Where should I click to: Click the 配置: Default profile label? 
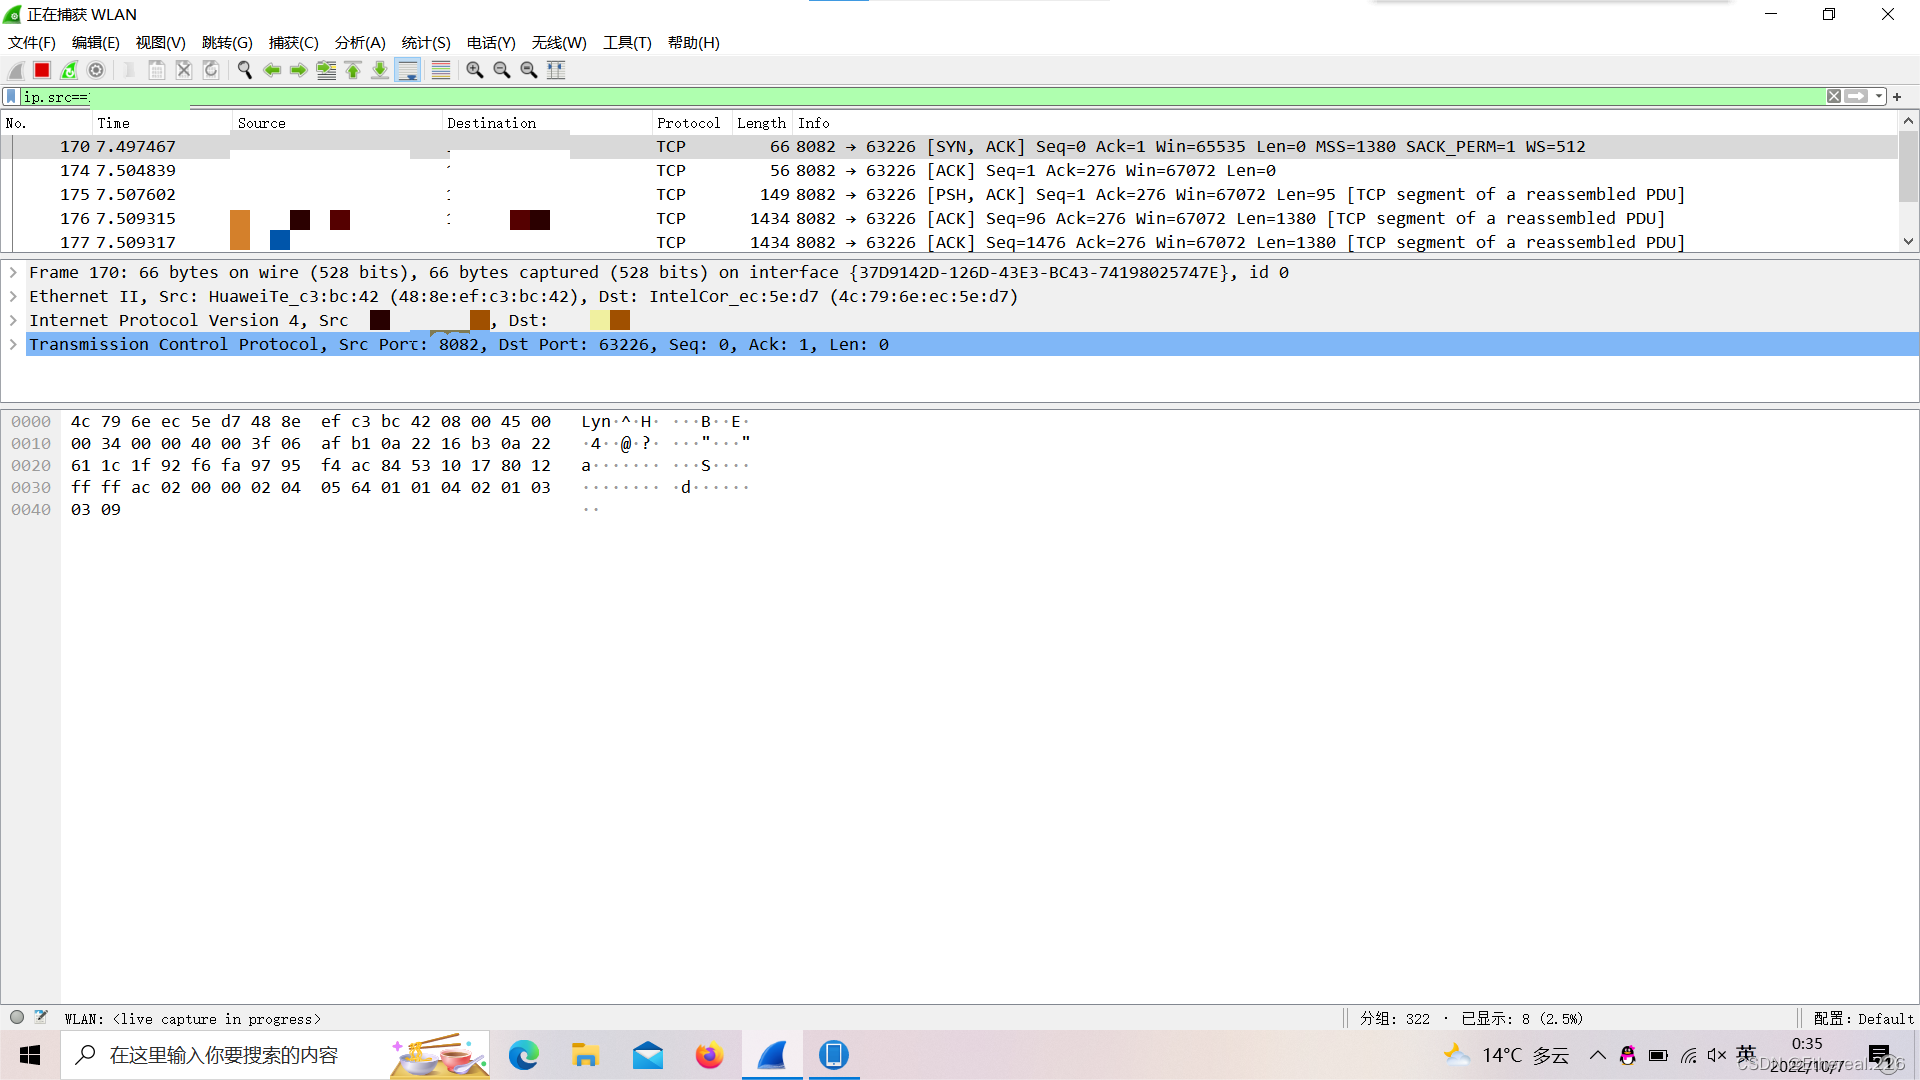pos(1863,1018)
